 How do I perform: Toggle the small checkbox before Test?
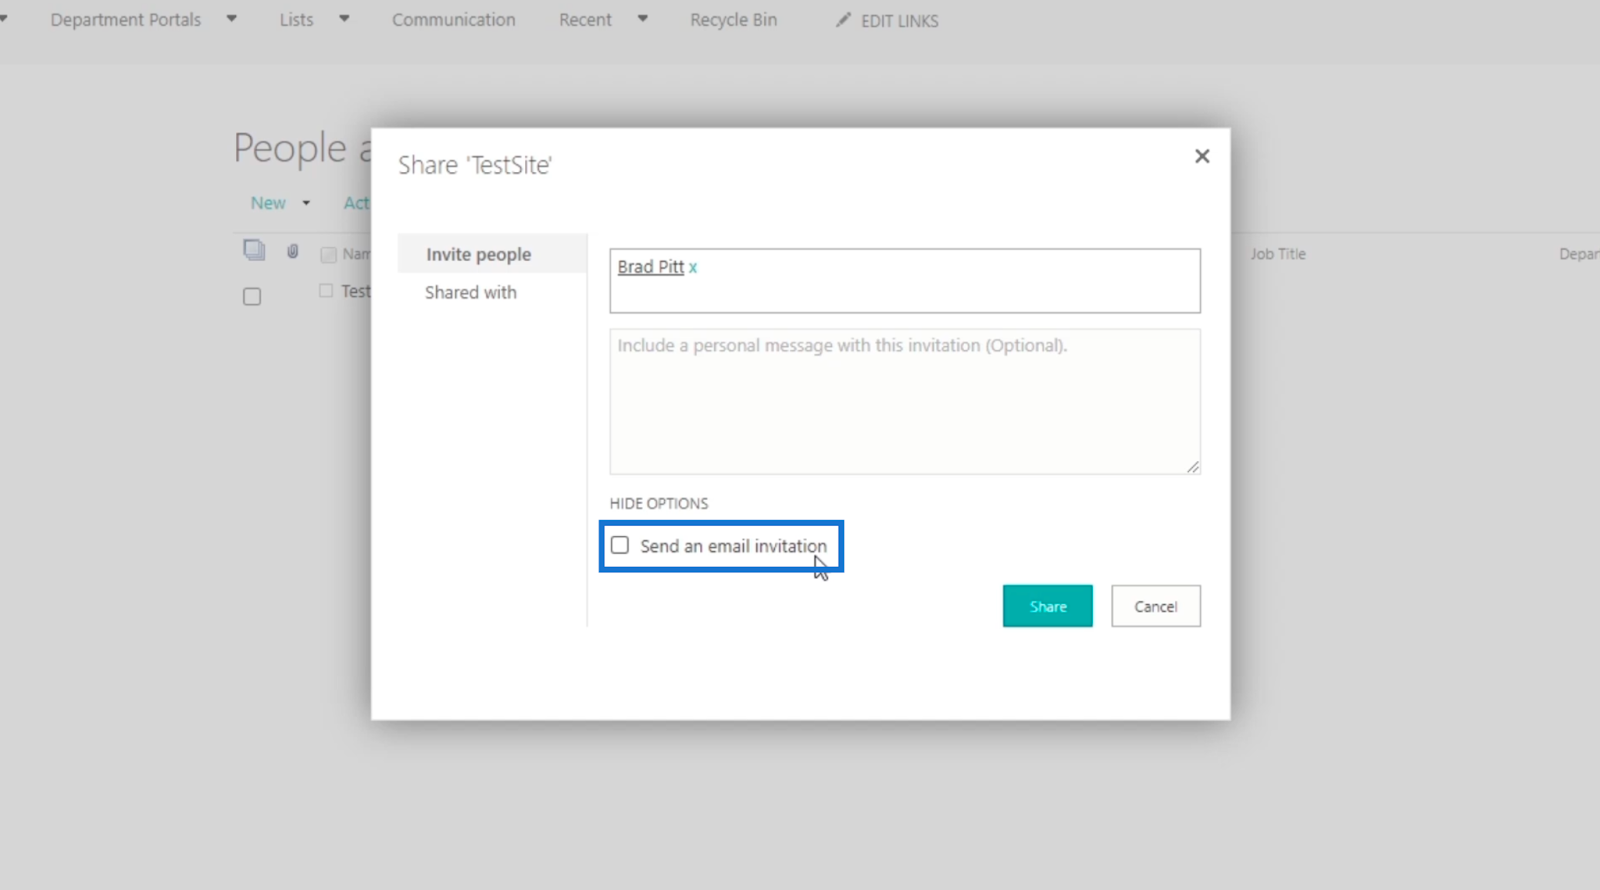326,291
